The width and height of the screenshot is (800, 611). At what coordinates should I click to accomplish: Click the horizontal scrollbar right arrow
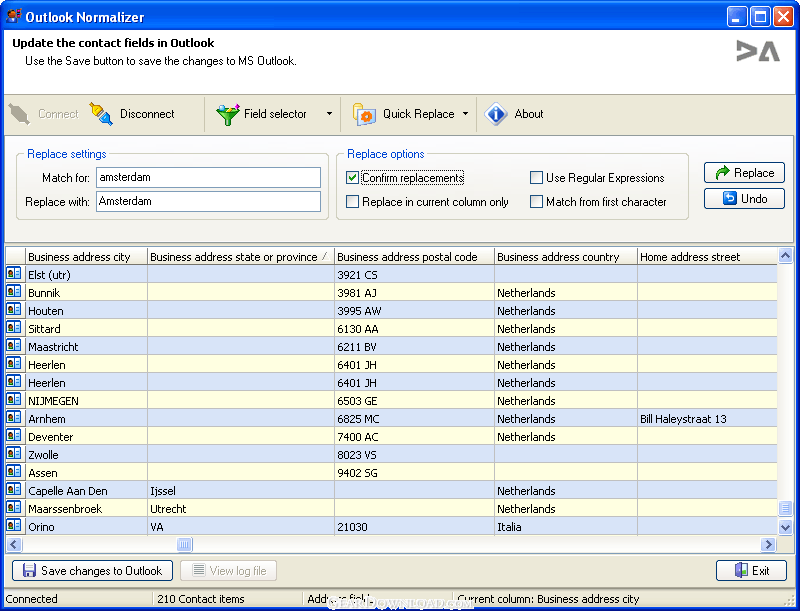(768, 544)
